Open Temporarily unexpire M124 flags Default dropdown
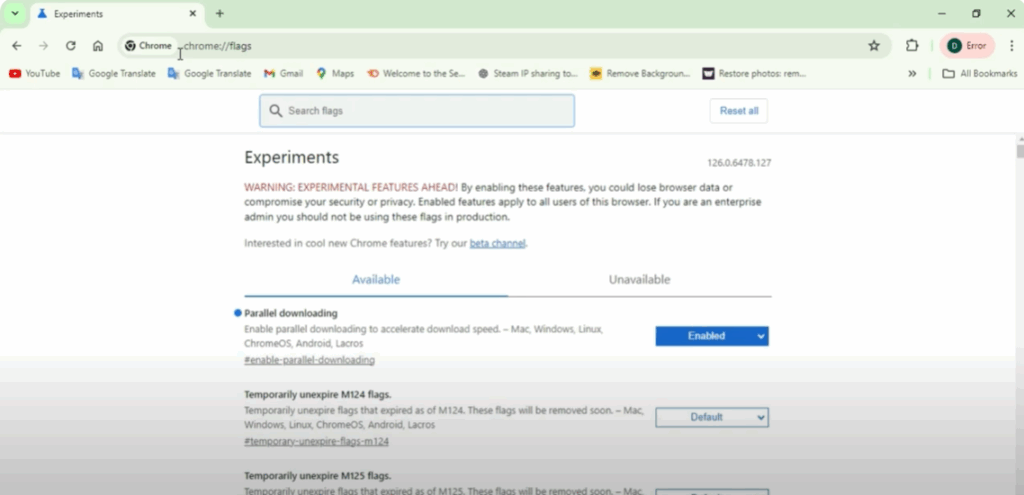Viewport: 1024px width, 495px height. [x=711, y=417]
